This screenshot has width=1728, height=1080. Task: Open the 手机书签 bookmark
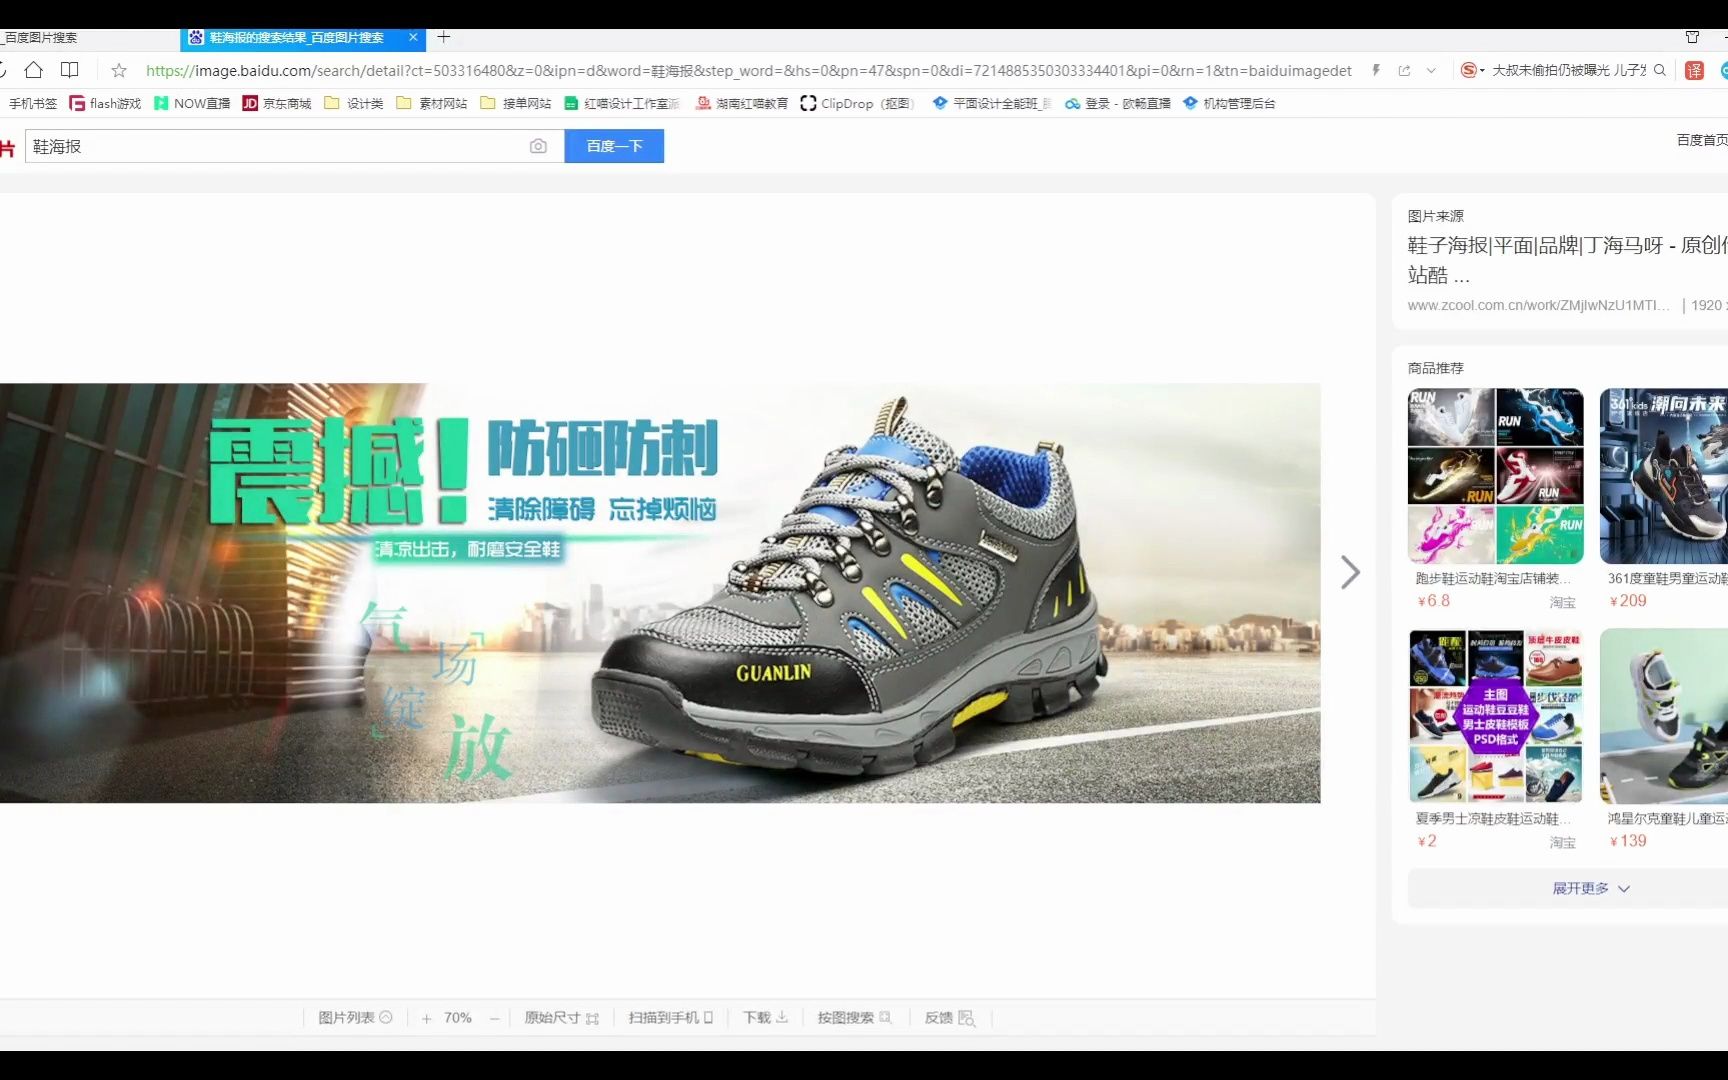tap(32, 103)
